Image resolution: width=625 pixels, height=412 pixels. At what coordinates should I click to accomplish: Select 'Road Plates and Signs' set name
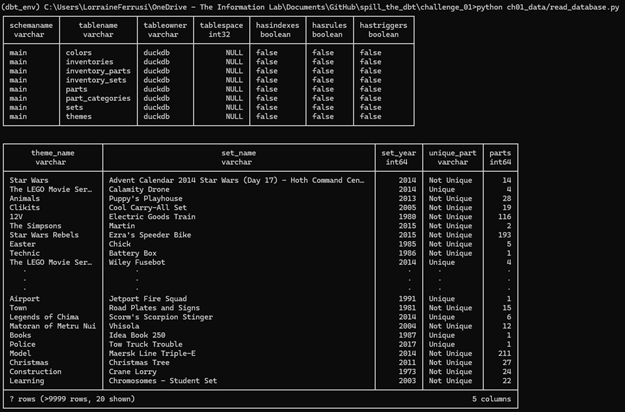154,308
